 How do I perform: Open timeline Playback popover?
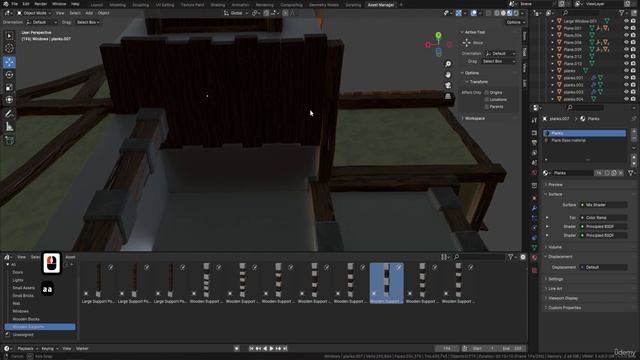pyautogui.click(x=27, y=349)
